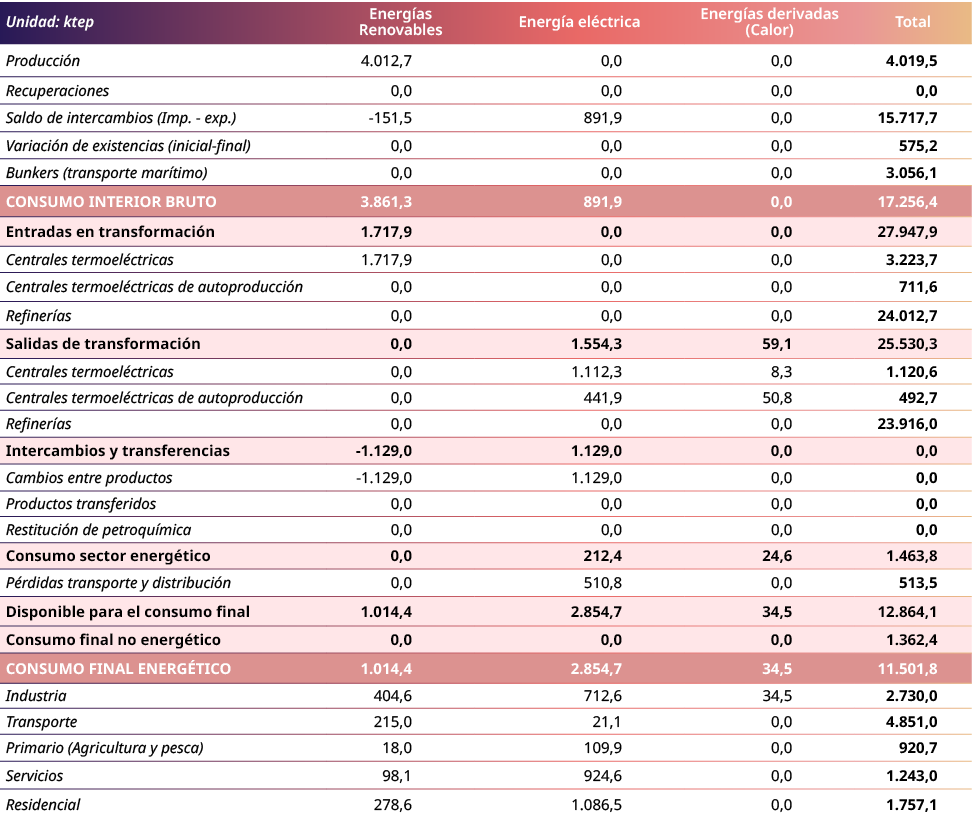Click the 'Salidas de transformación' row label

pos(103,344)
